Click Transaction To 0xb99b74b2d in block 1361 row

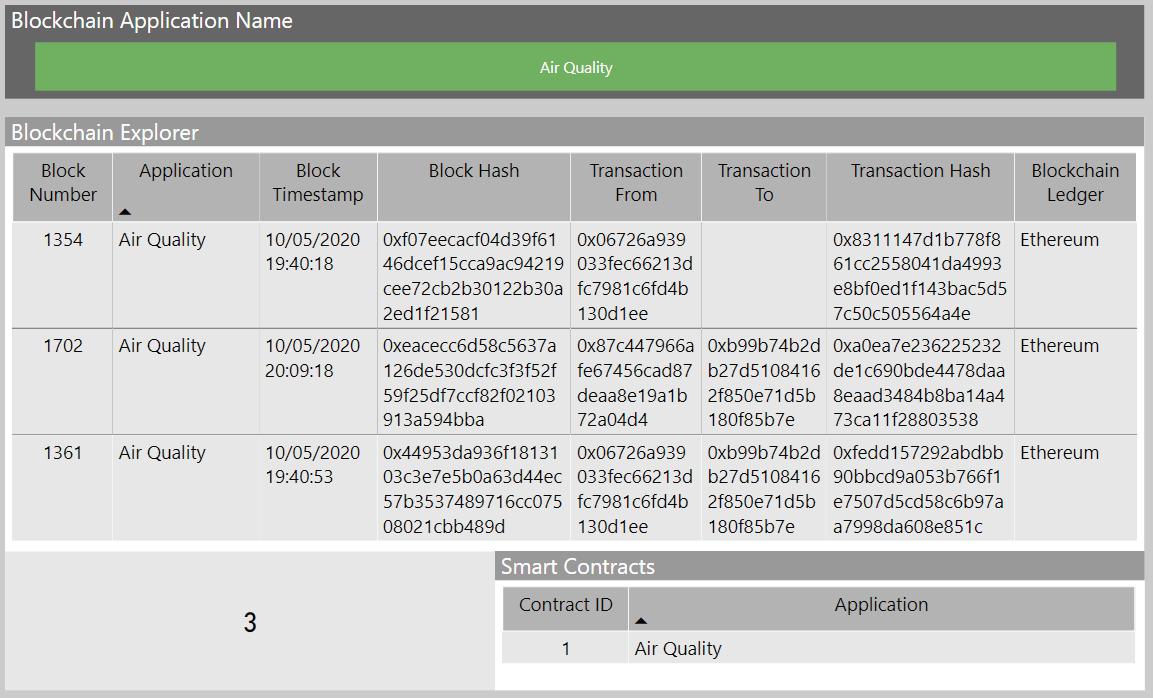tap(764, 489)
